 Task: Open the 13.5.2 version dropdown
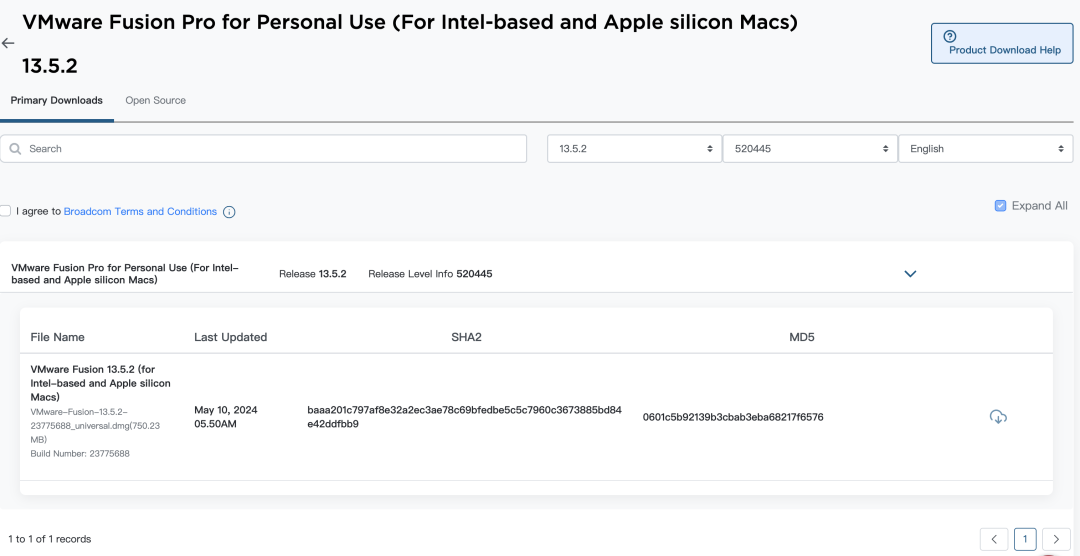pos(634,149)
